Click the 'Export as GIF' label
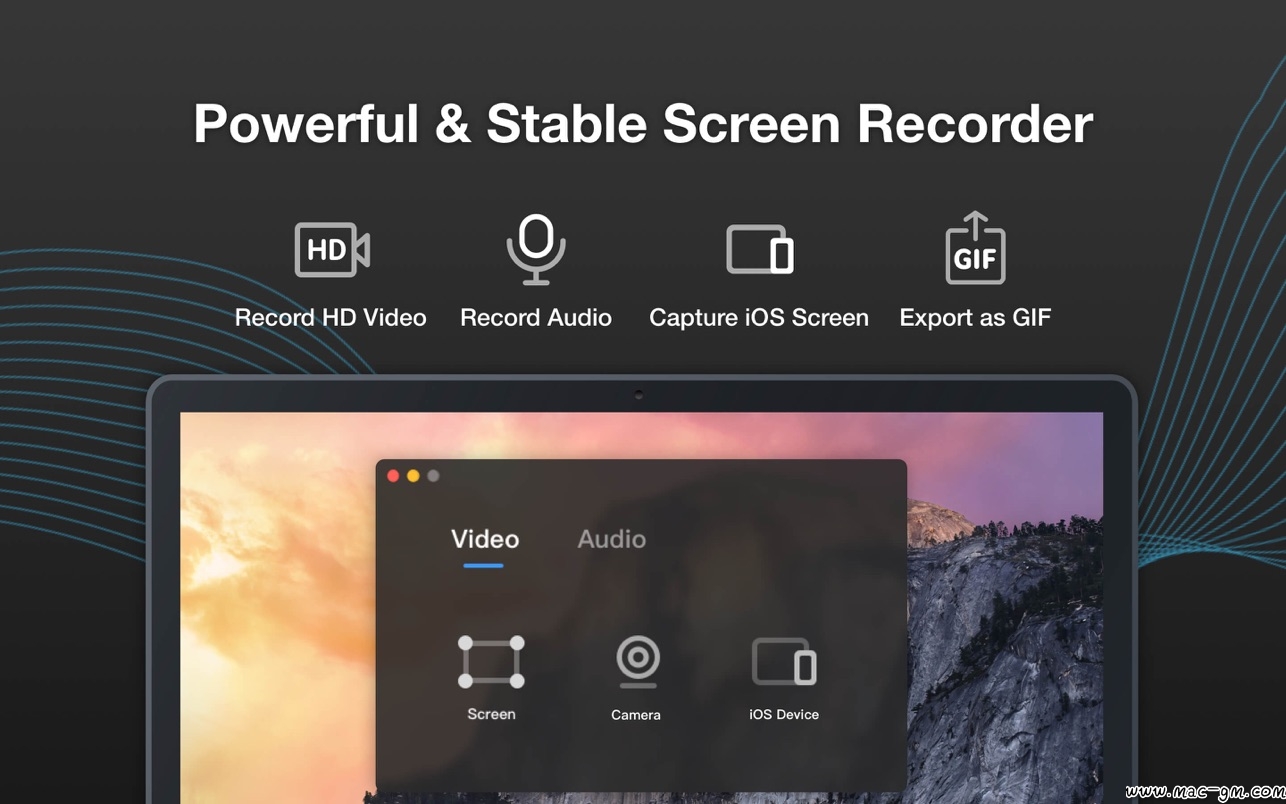The width and height of the screenshot is (1286, 804). point(975,318)
